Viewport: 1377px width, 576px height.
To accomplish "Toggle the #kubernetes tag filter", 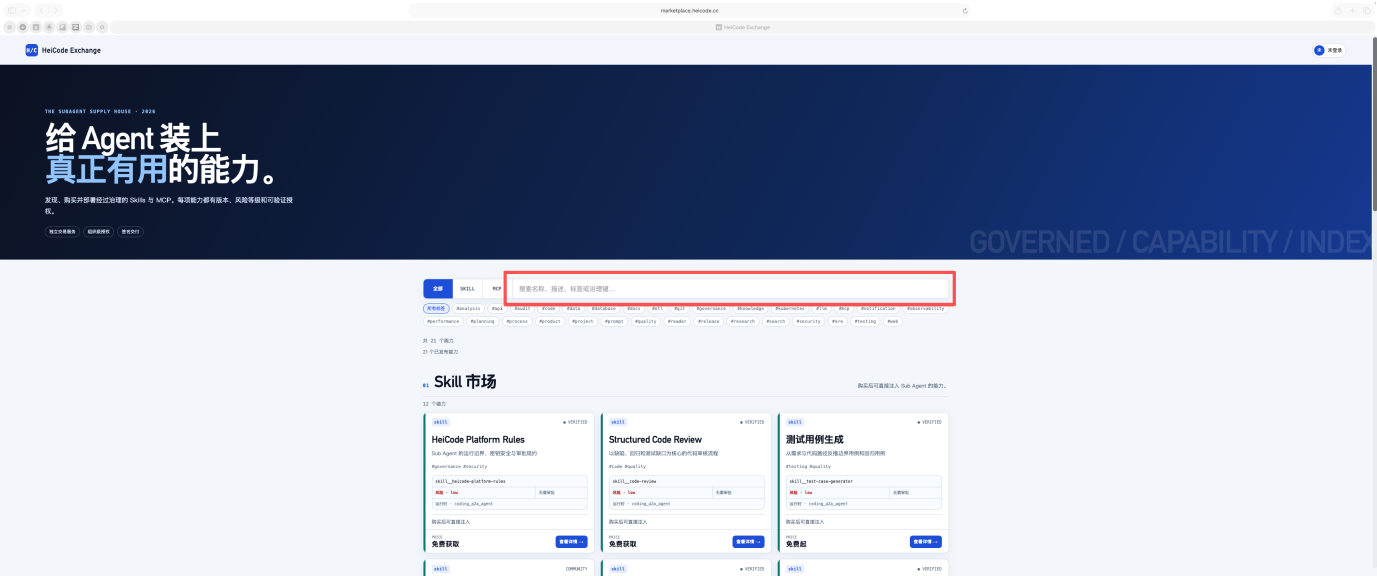I will [789, 308].
